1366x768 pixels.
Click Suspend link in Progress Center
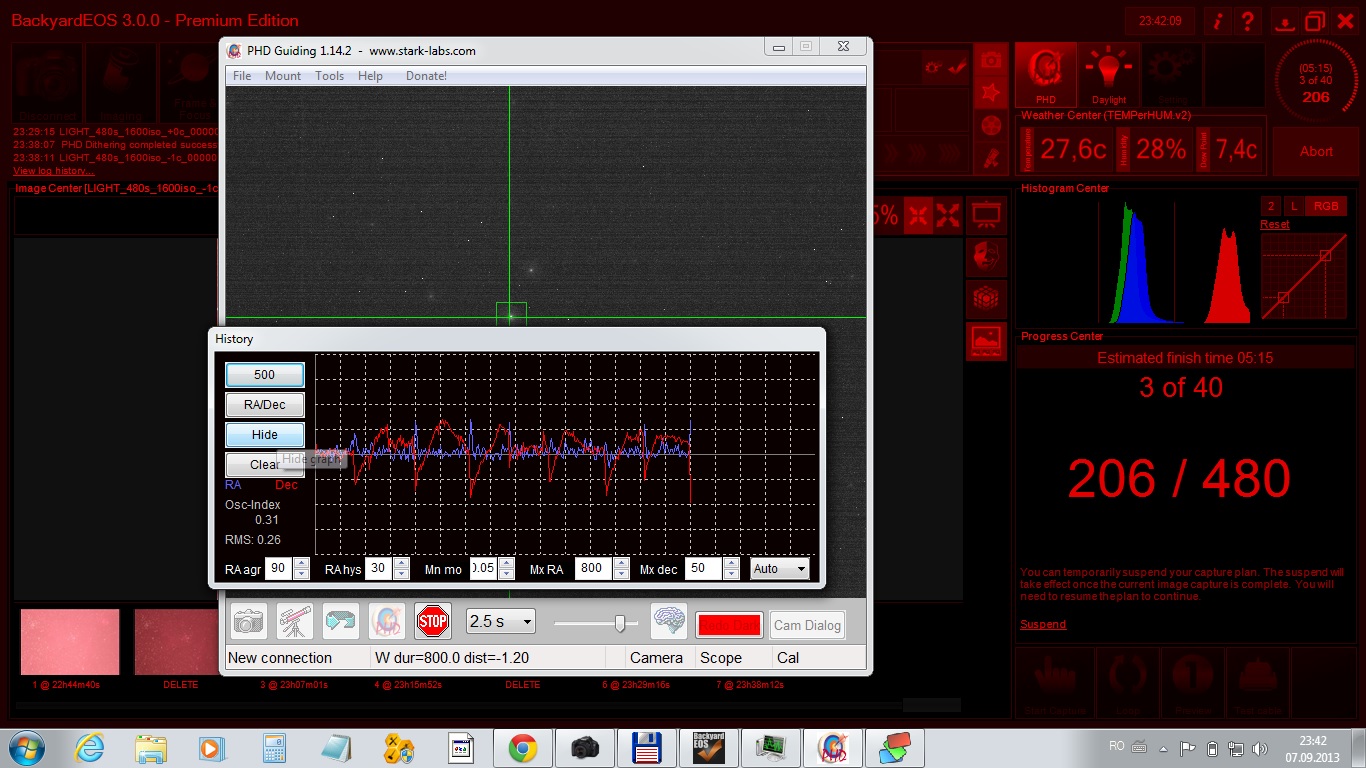(1043, 624)
